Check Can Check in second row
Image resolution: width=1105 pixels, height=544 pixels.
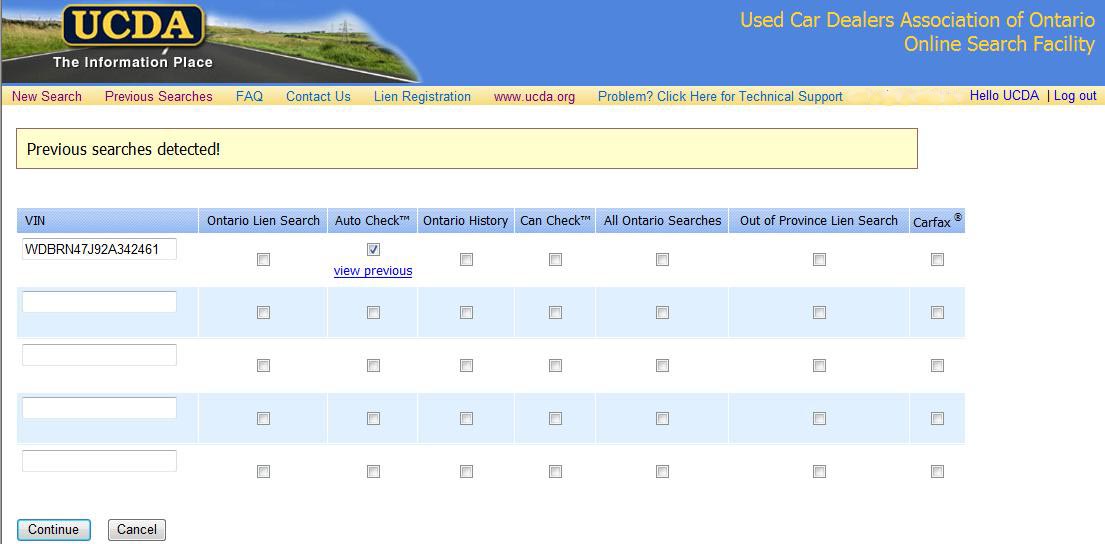click(555, 313)
